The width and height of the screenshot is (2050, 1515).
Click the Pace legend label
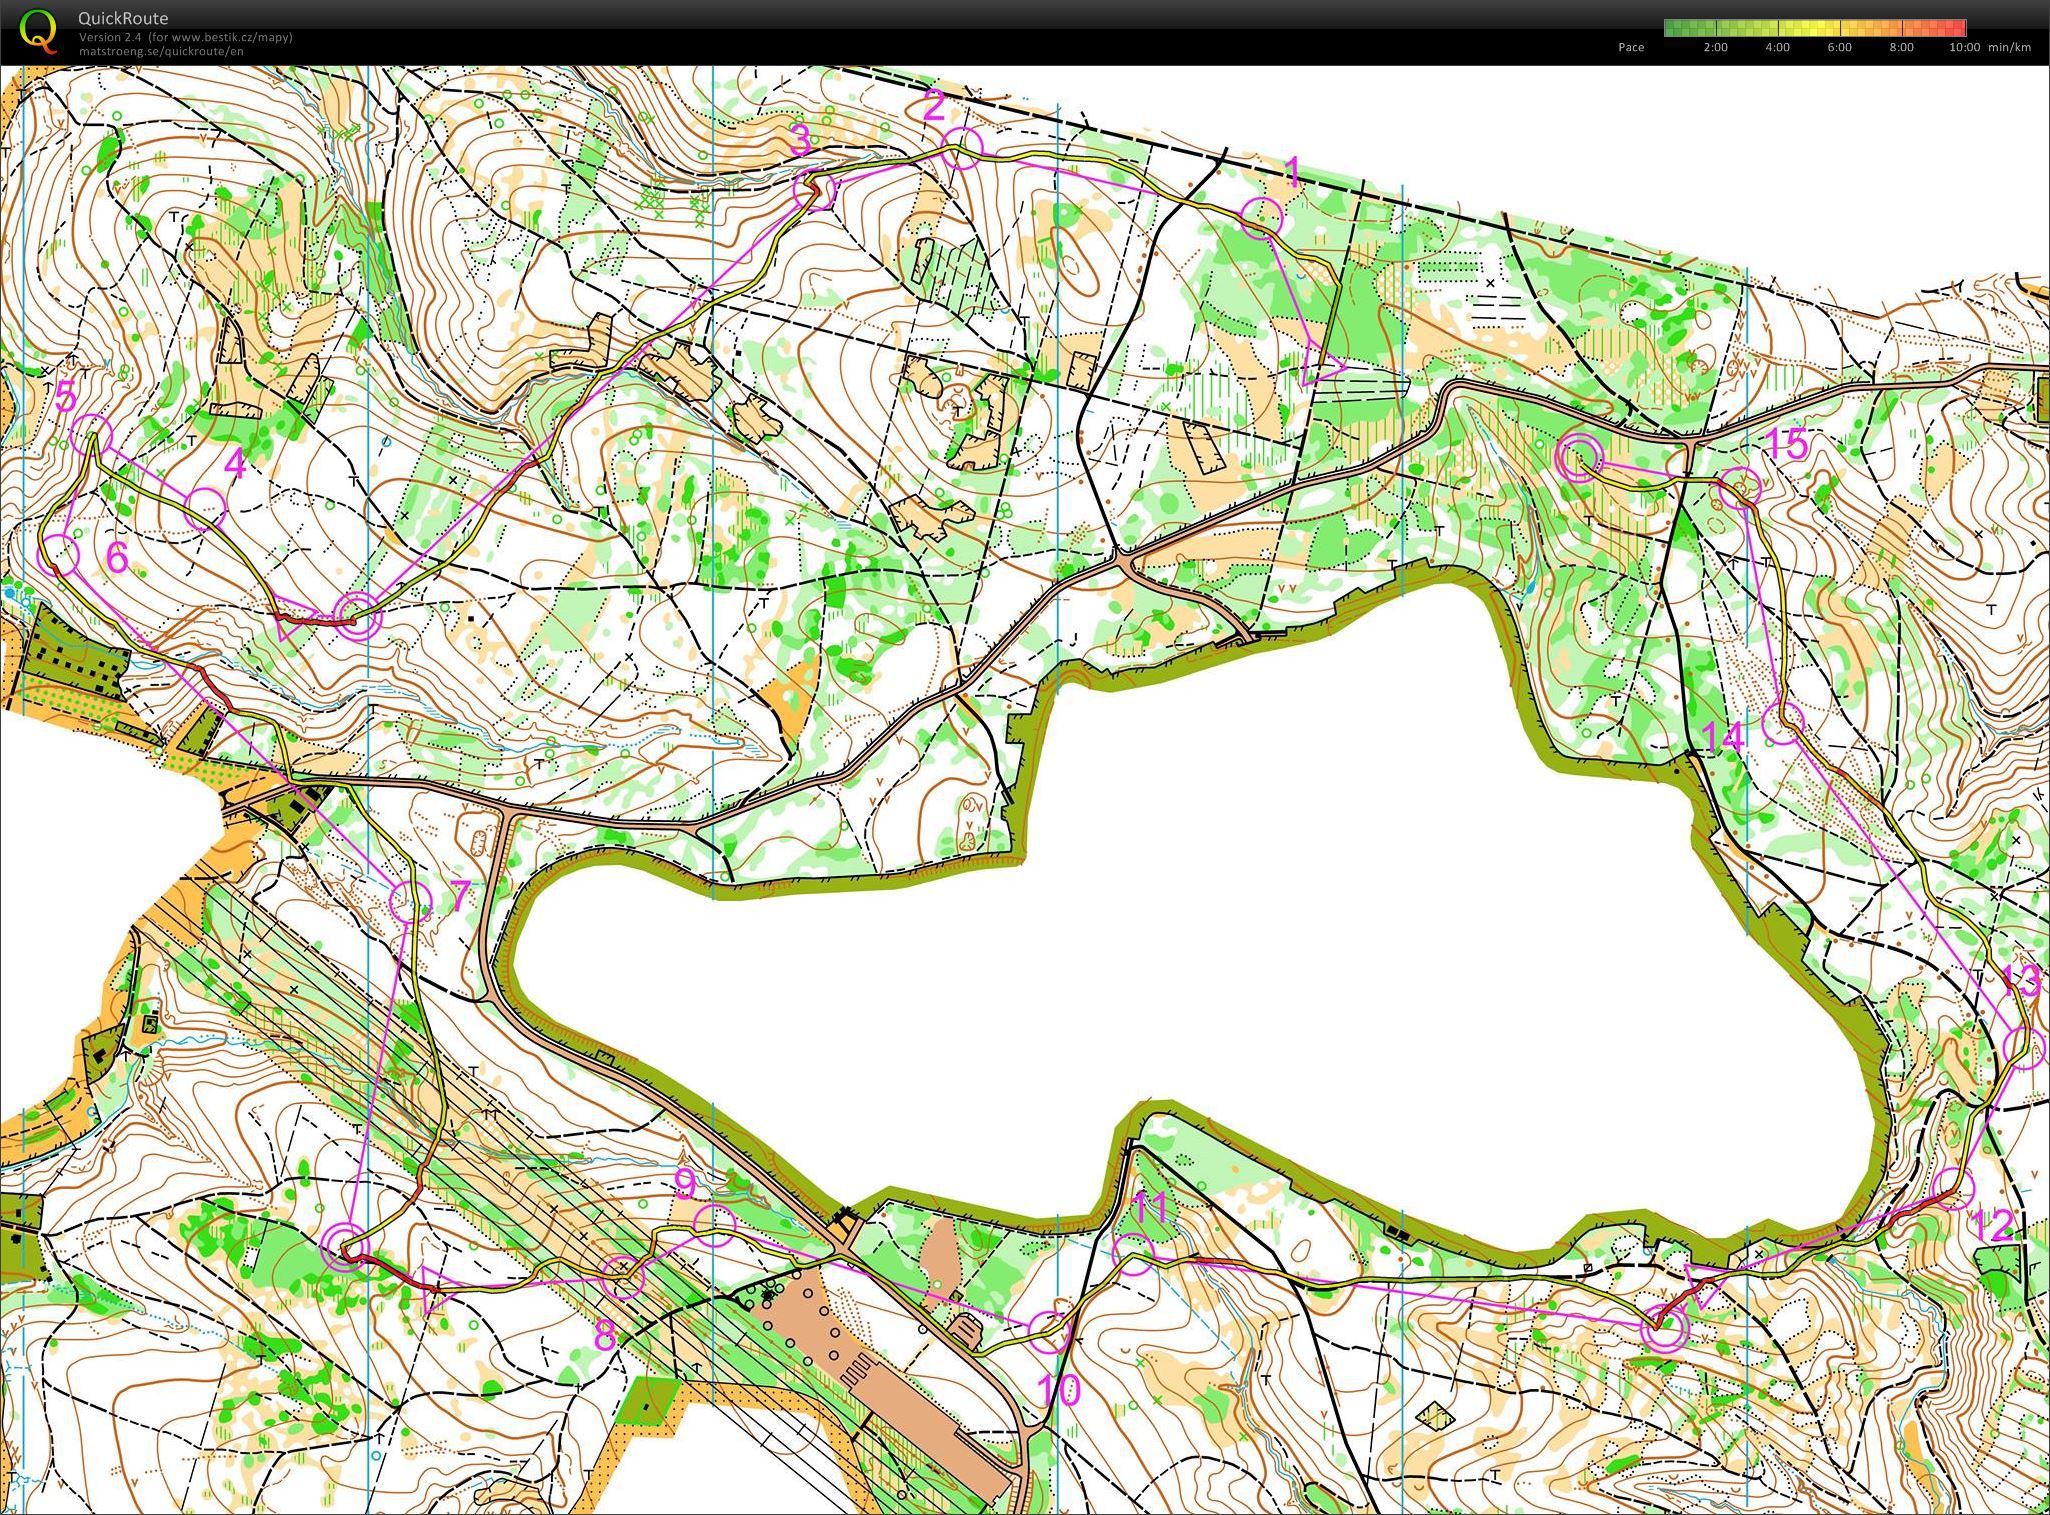[x=1631, y=47]
